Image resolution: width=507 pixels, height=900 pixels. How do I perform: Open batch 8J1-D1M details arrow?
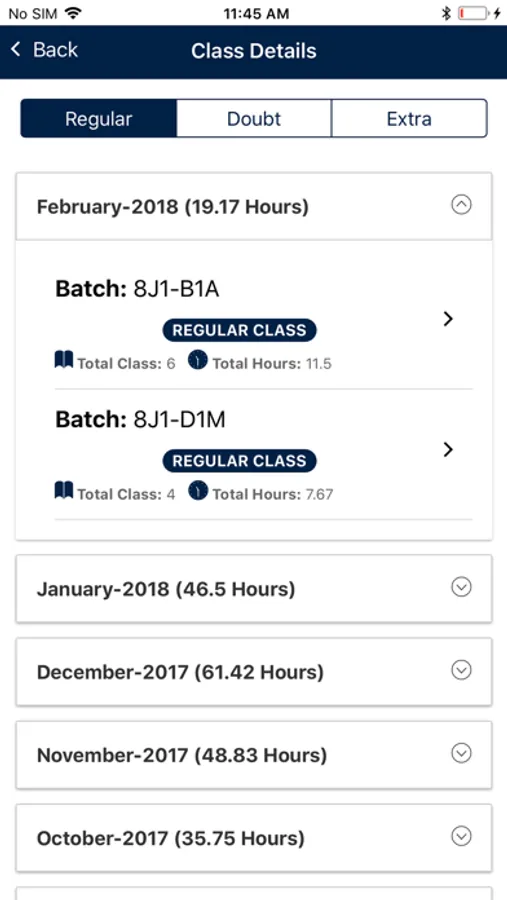click(448, 449)
